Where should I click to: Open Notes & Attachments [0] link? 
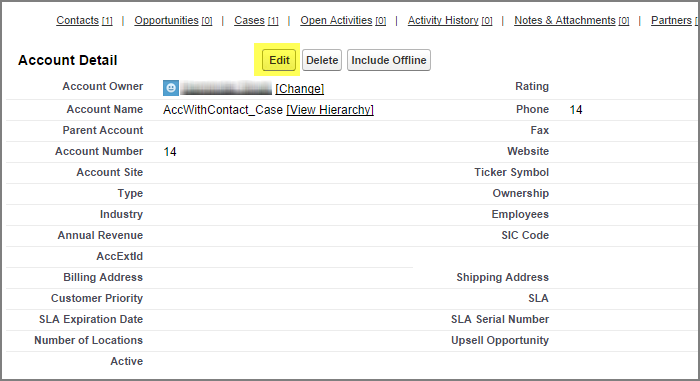click(x=571, y=20)
